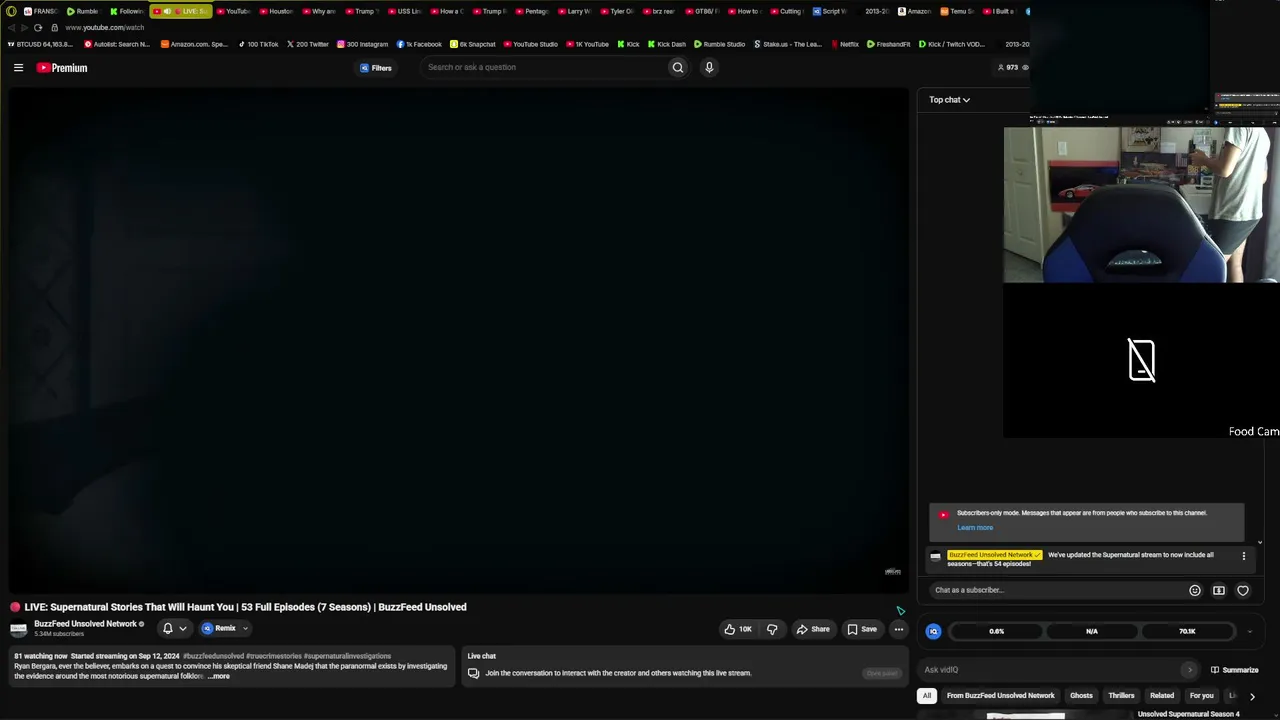1280x720 pixels.
Task: Click the search magnifier button
Action: tap(678, 67)
